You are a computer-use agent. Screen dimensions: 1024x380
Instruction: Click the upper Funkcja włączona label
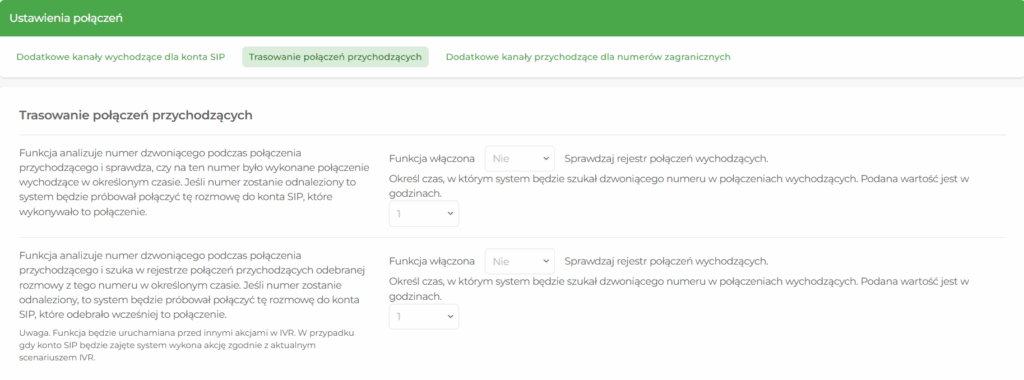(432, 159)
